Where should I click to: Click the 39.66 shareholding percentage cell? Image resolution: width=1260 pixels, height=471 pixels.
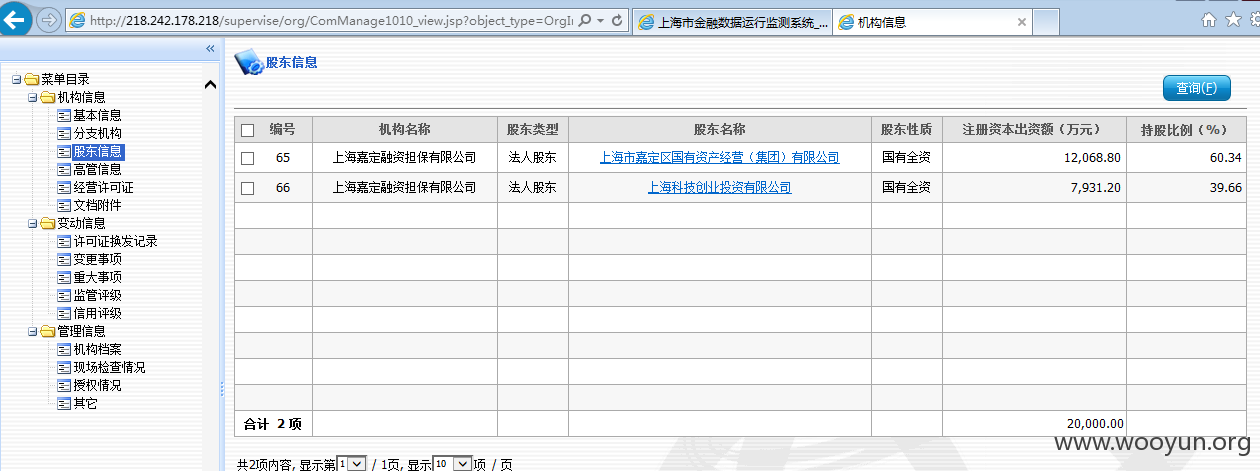click(x=1186, y=188)
